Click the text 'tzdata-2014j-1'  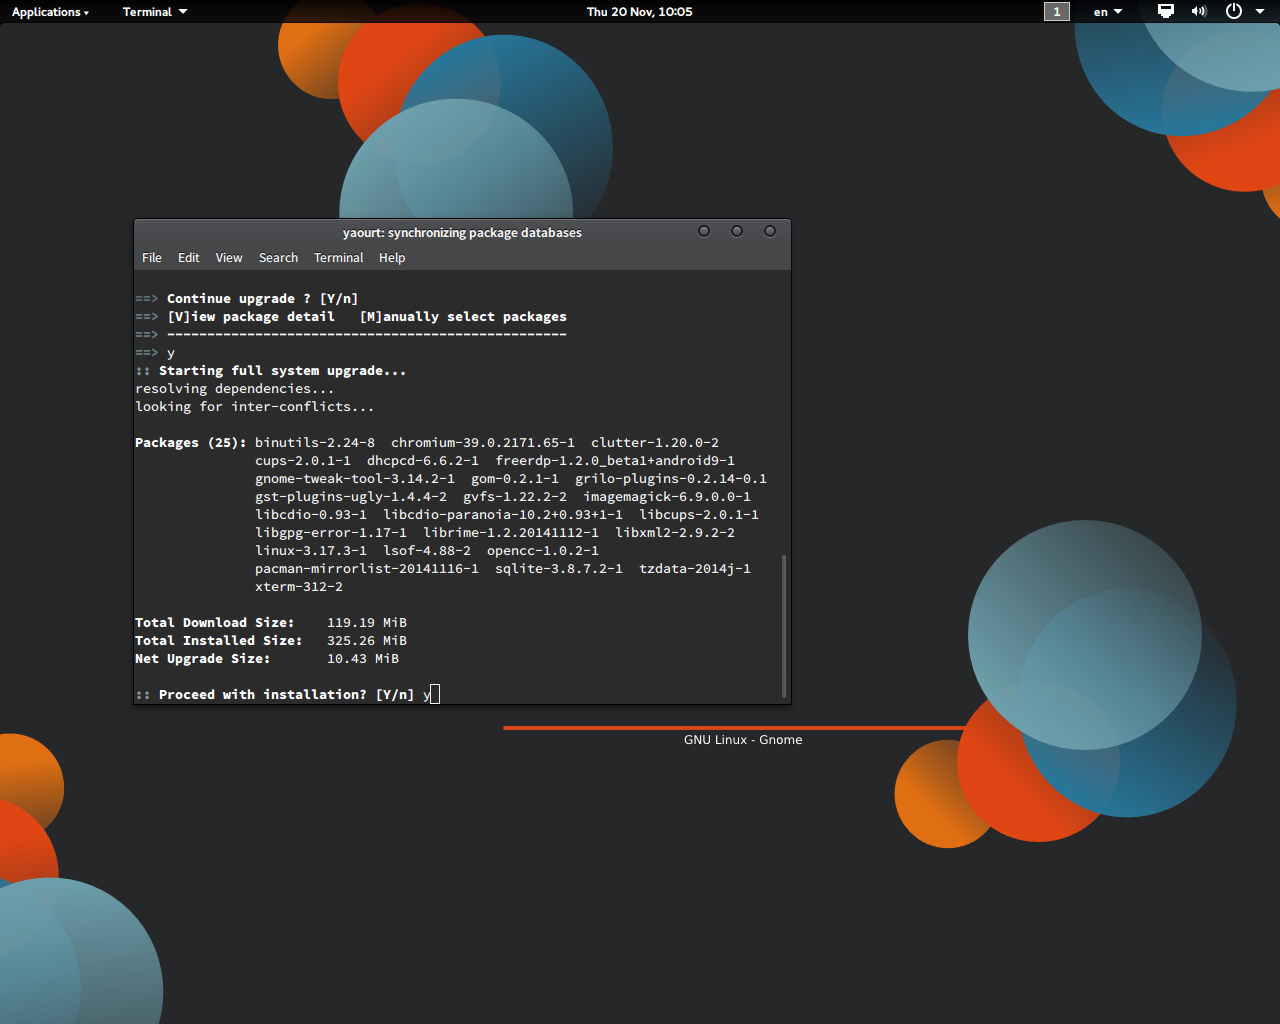(x=695, y=568)
